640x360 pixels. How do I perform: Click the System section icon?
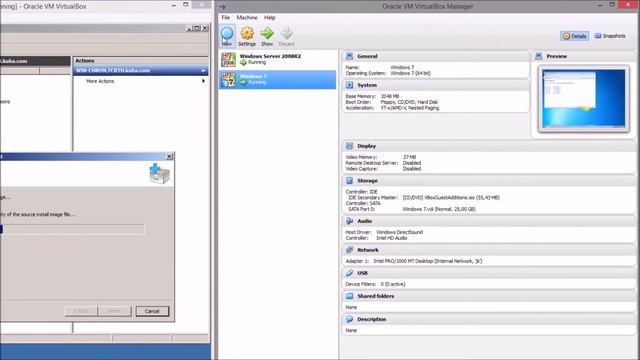tap(349, 85)
